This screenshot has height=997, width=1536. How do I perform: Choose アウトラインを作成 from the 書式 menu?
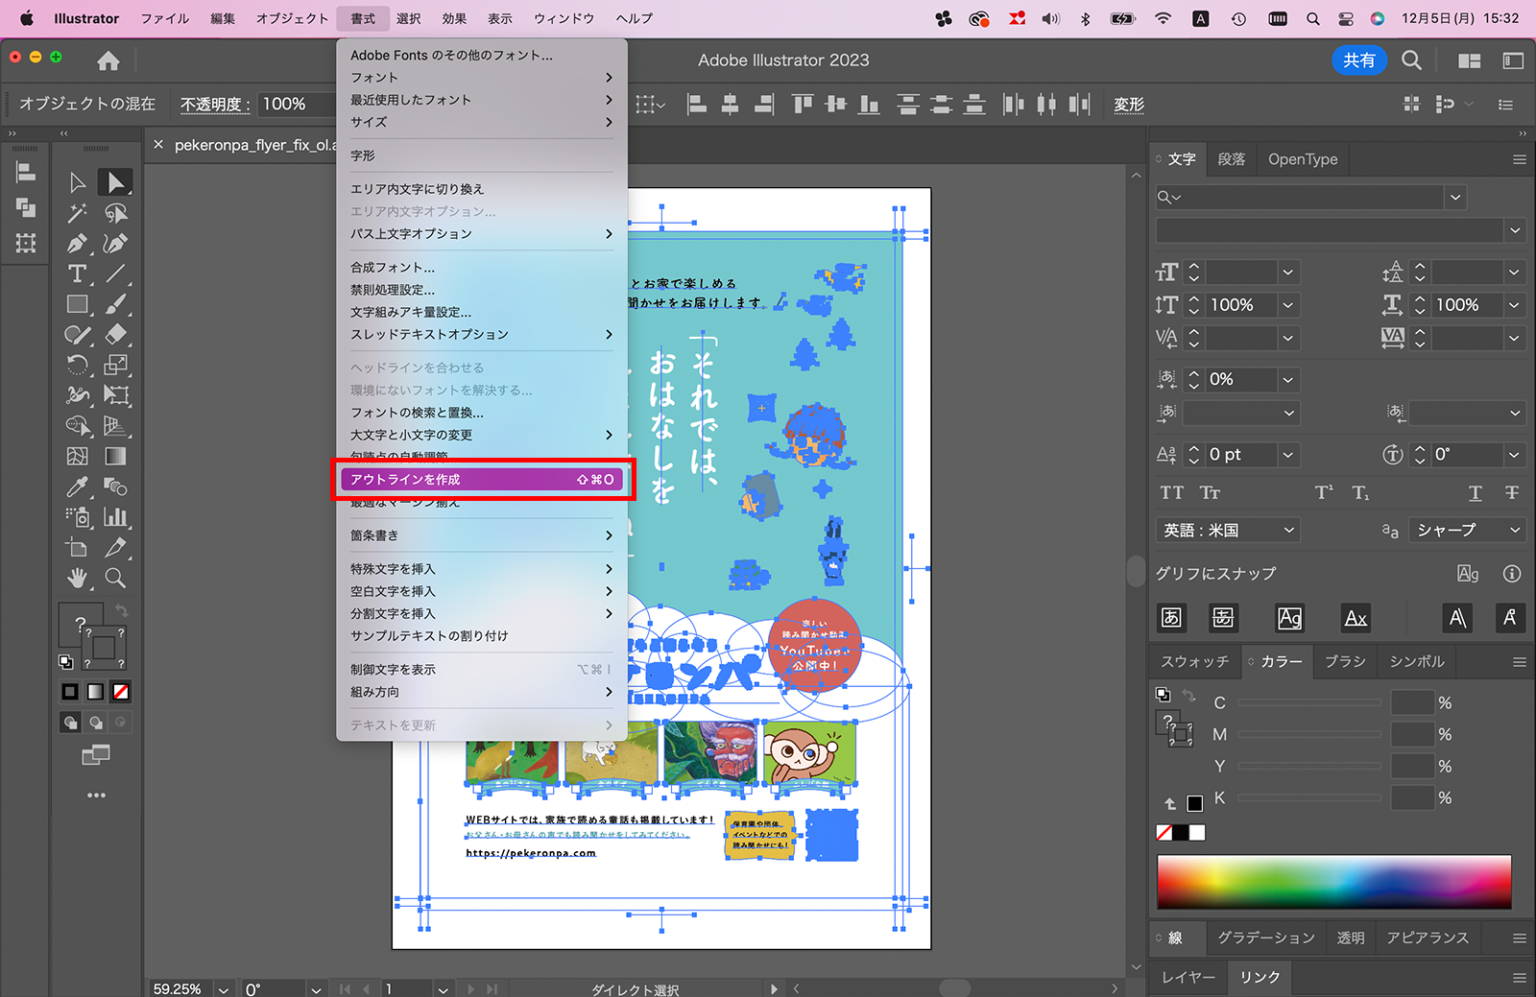pyautogui.click(x=480, y=479)
